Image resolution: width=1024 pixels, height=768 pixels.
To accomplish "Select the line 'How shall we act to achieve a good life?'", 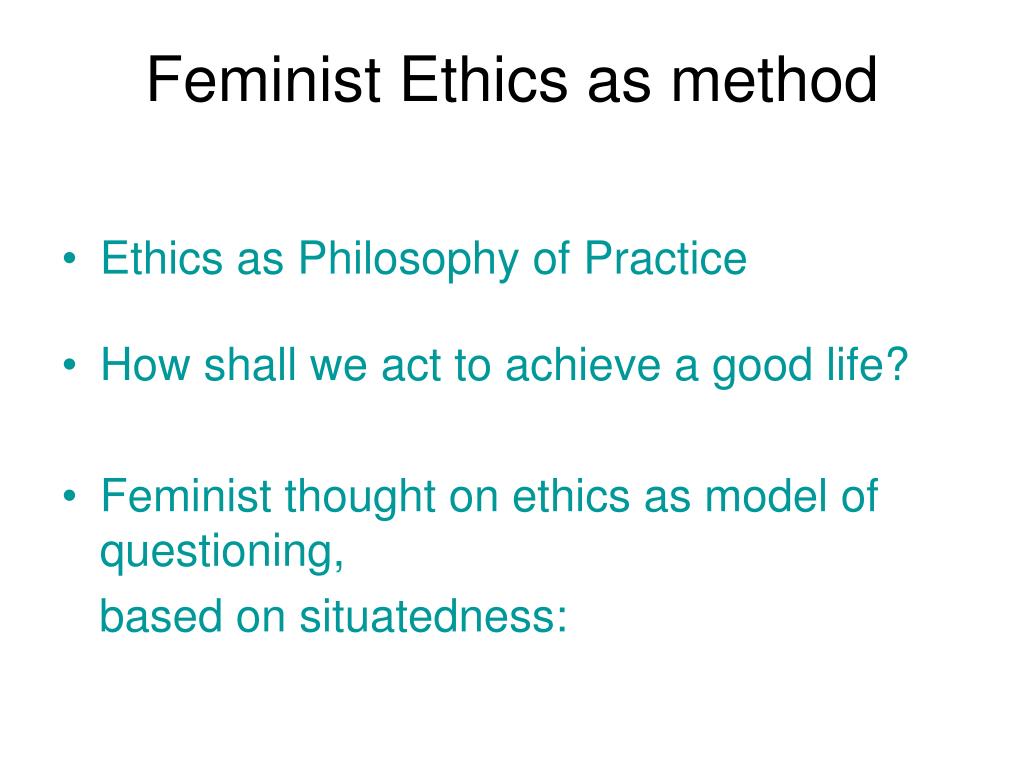I will pos(504,365).
